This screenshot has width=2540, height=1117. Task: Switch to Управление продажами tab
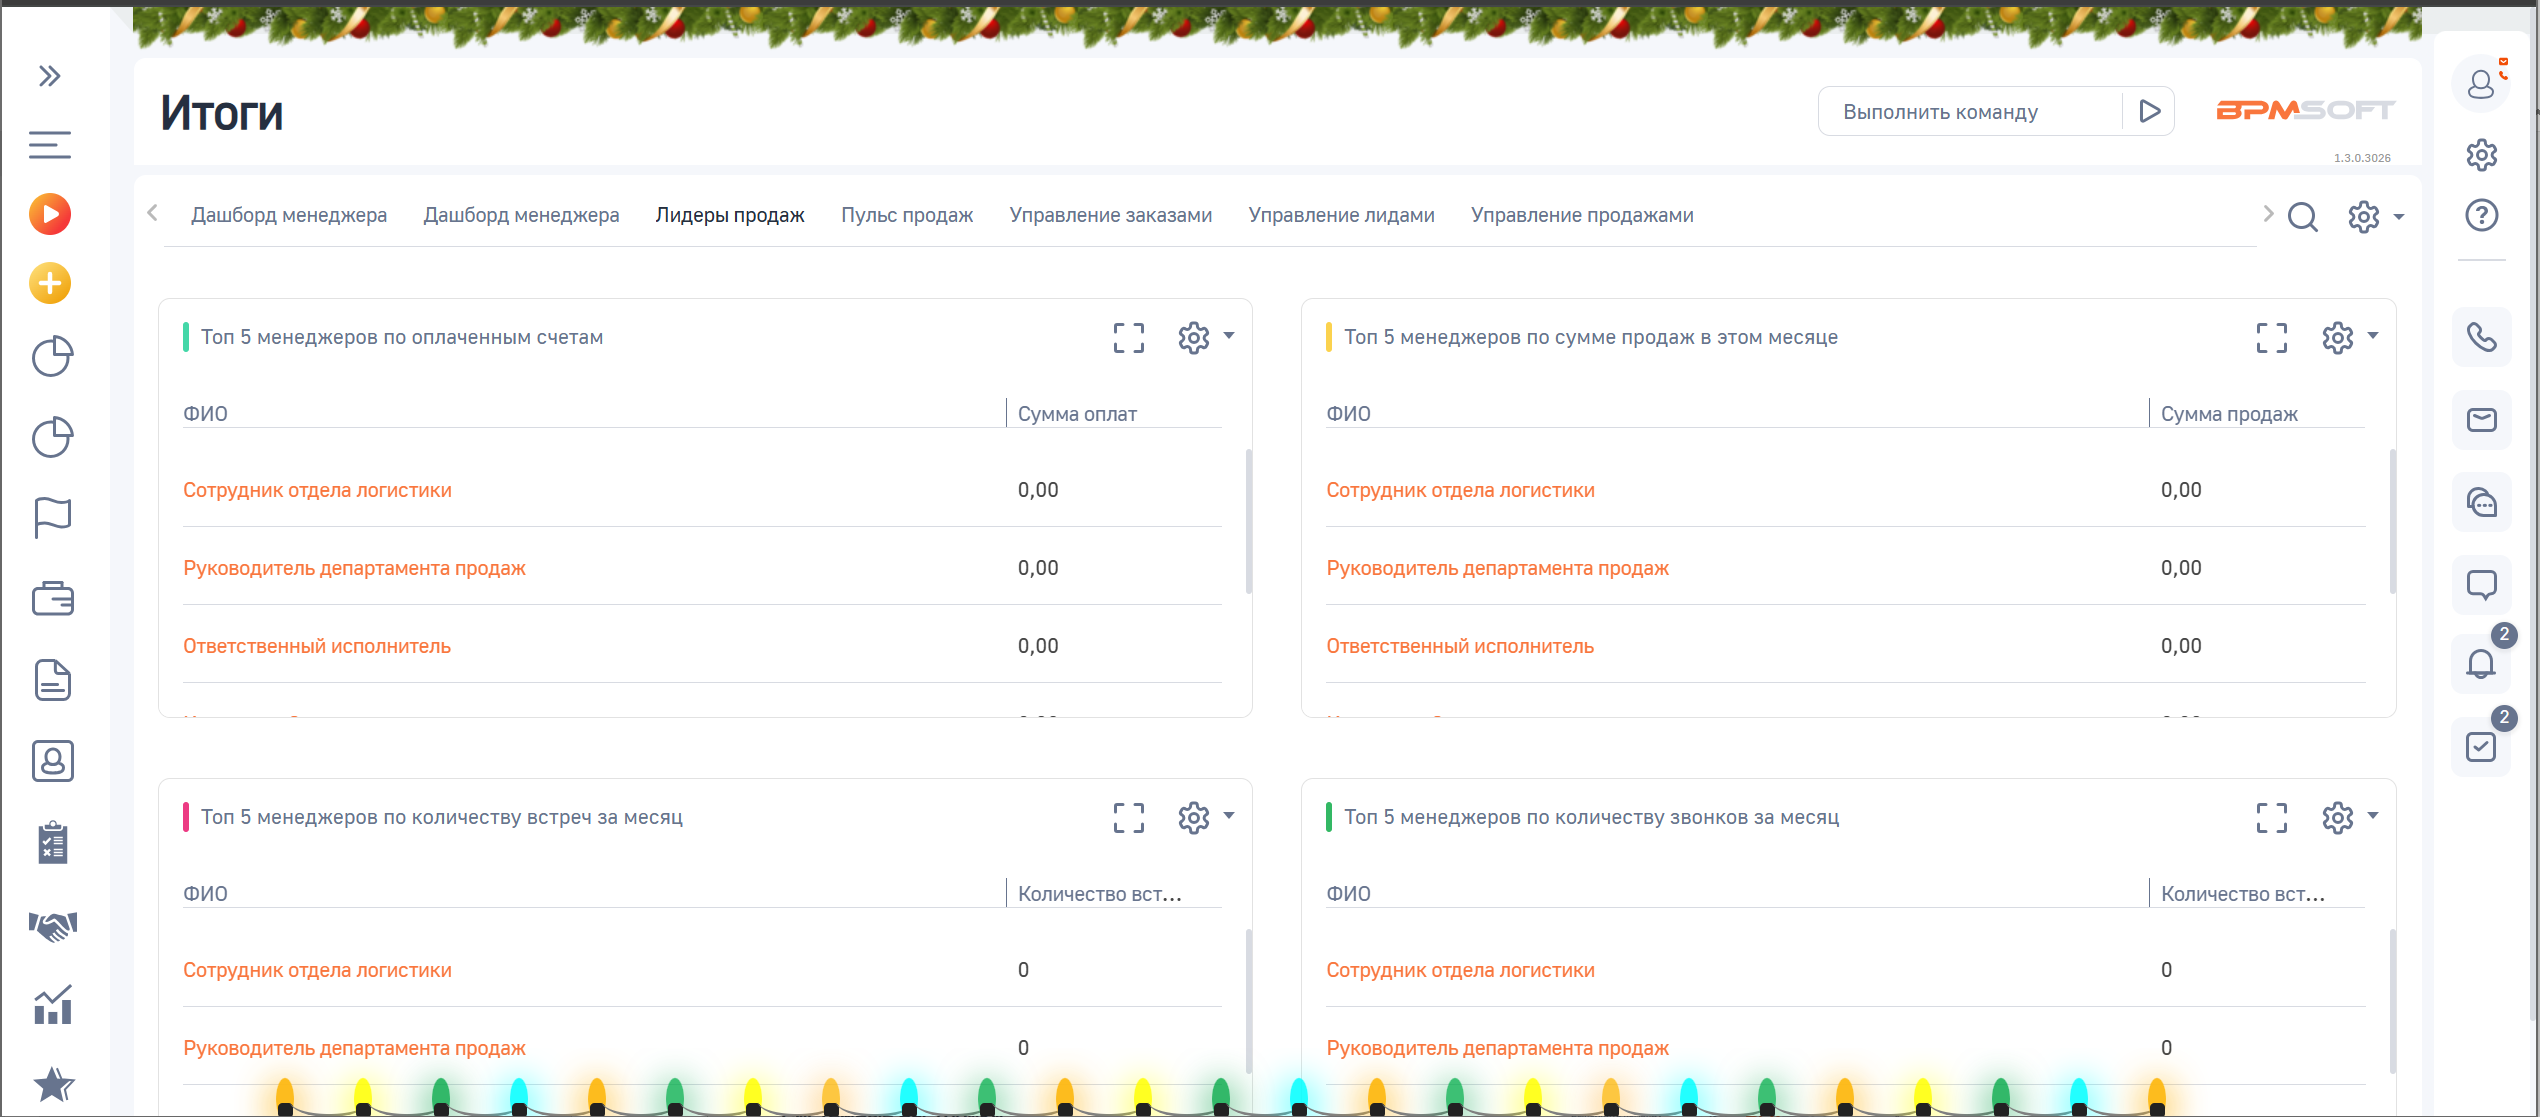click(1582, 215)
